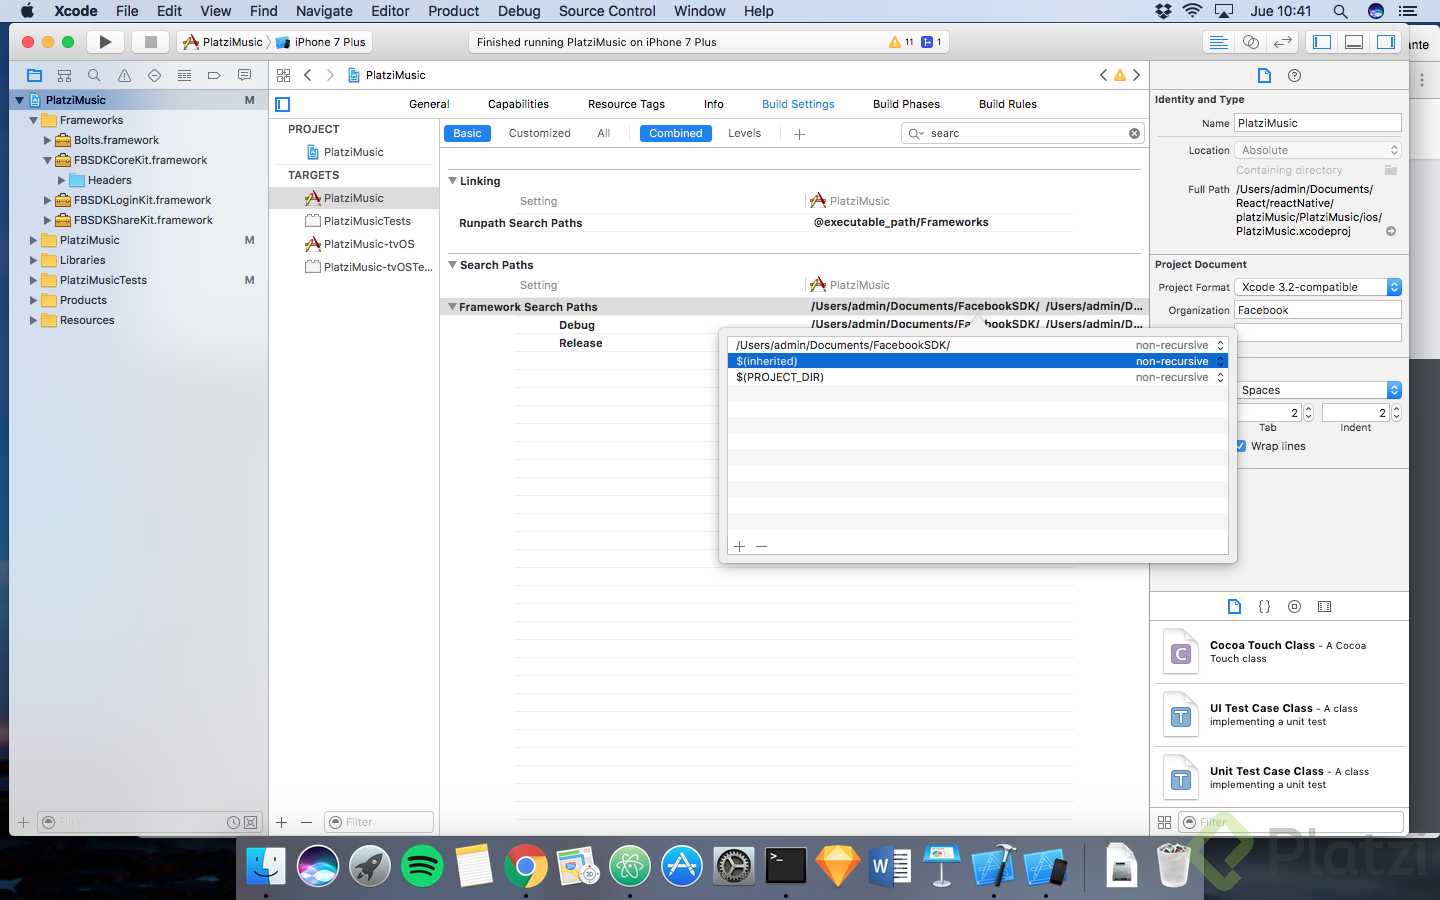Open Google Chrome from the Dock
Image resolution: width=1440 pixels, height=900 pixels.
(x=526, y=866)
